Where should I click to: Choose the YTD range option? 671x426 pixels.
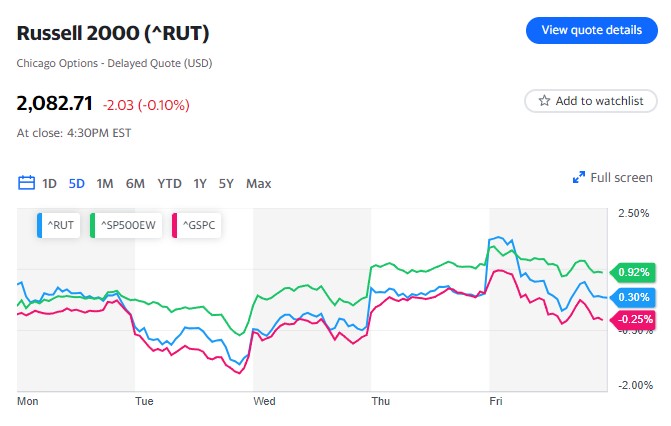(169, 183)
